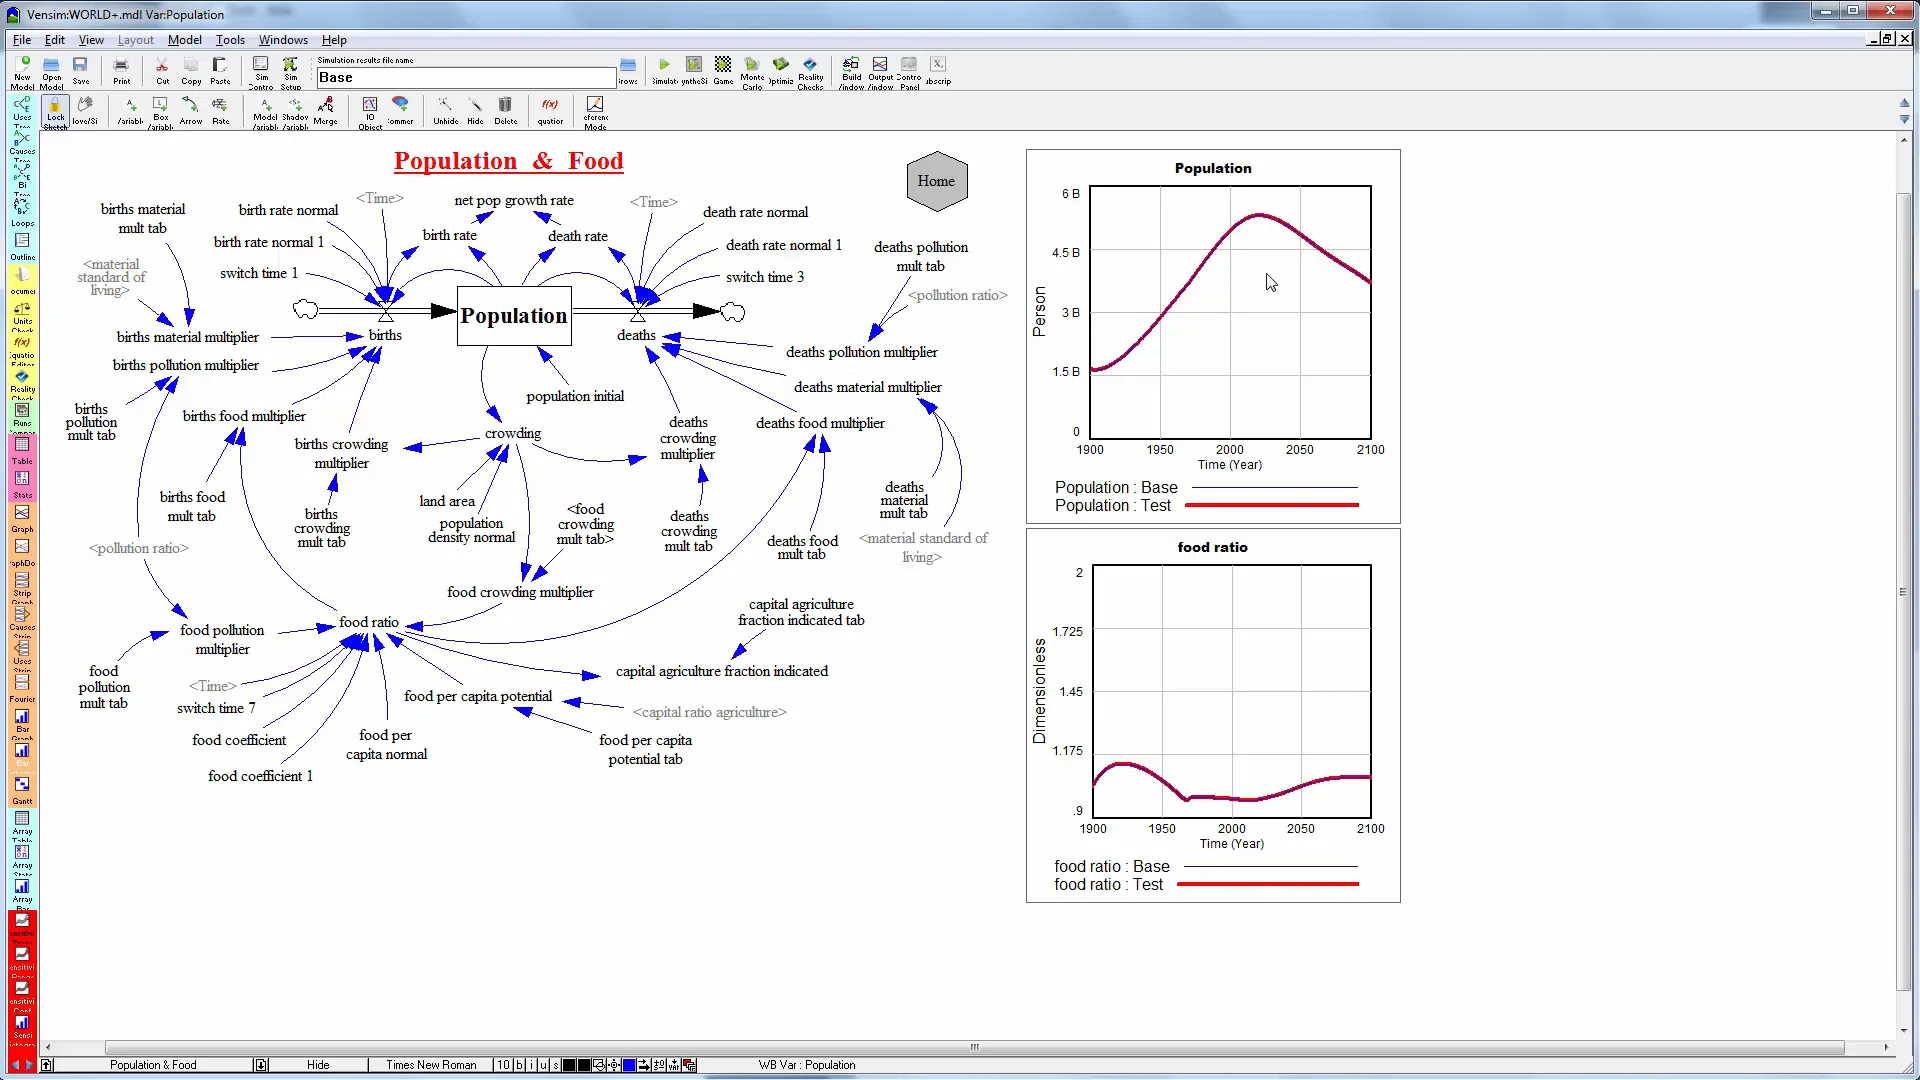
Task: Open the blue sketch color swatch
Action: click(x=629, y=1065)
